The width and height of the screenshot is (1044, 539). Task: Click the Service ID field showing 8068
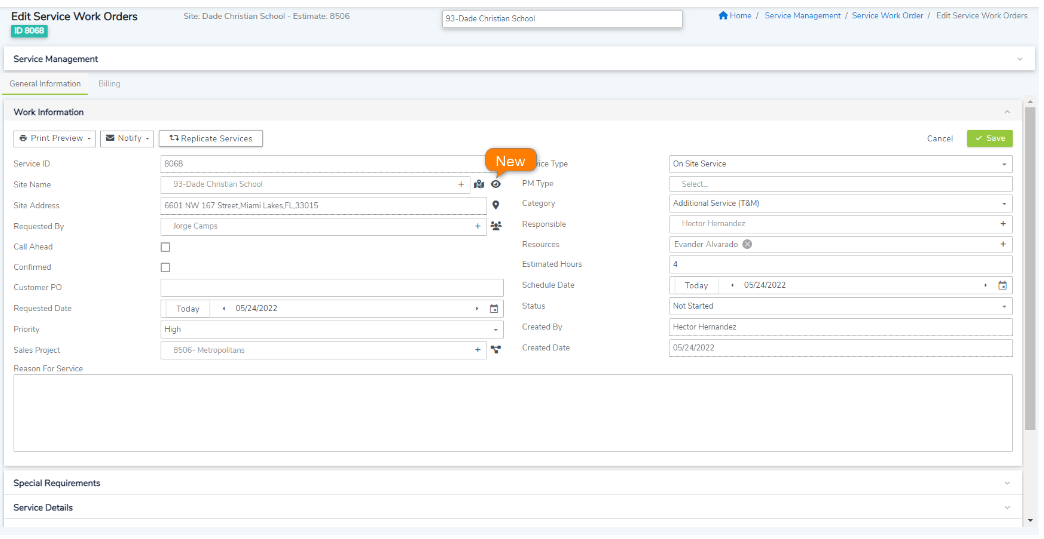point(332,164)
